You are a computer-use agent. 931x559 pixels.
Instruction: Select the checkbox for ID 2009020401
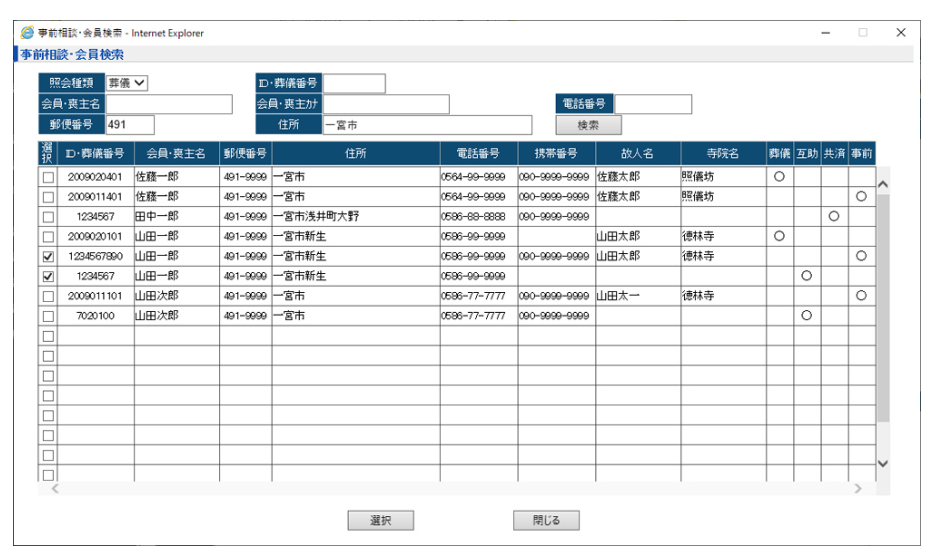(48, 177)
